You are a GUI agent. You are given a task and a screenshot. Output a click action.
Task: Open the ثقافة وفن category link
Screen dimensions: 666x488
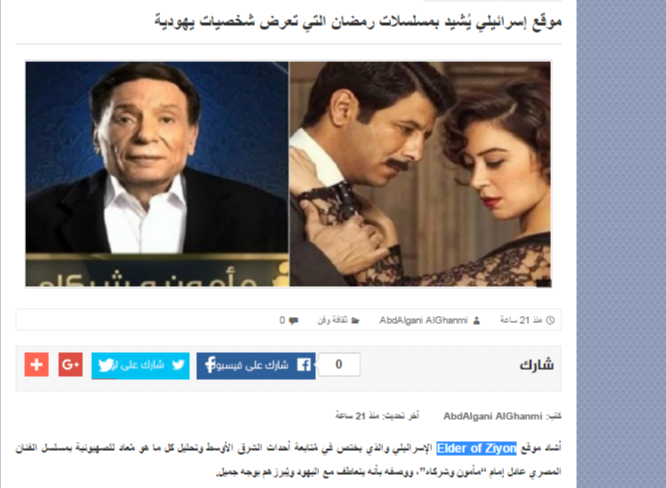[333, 320]
